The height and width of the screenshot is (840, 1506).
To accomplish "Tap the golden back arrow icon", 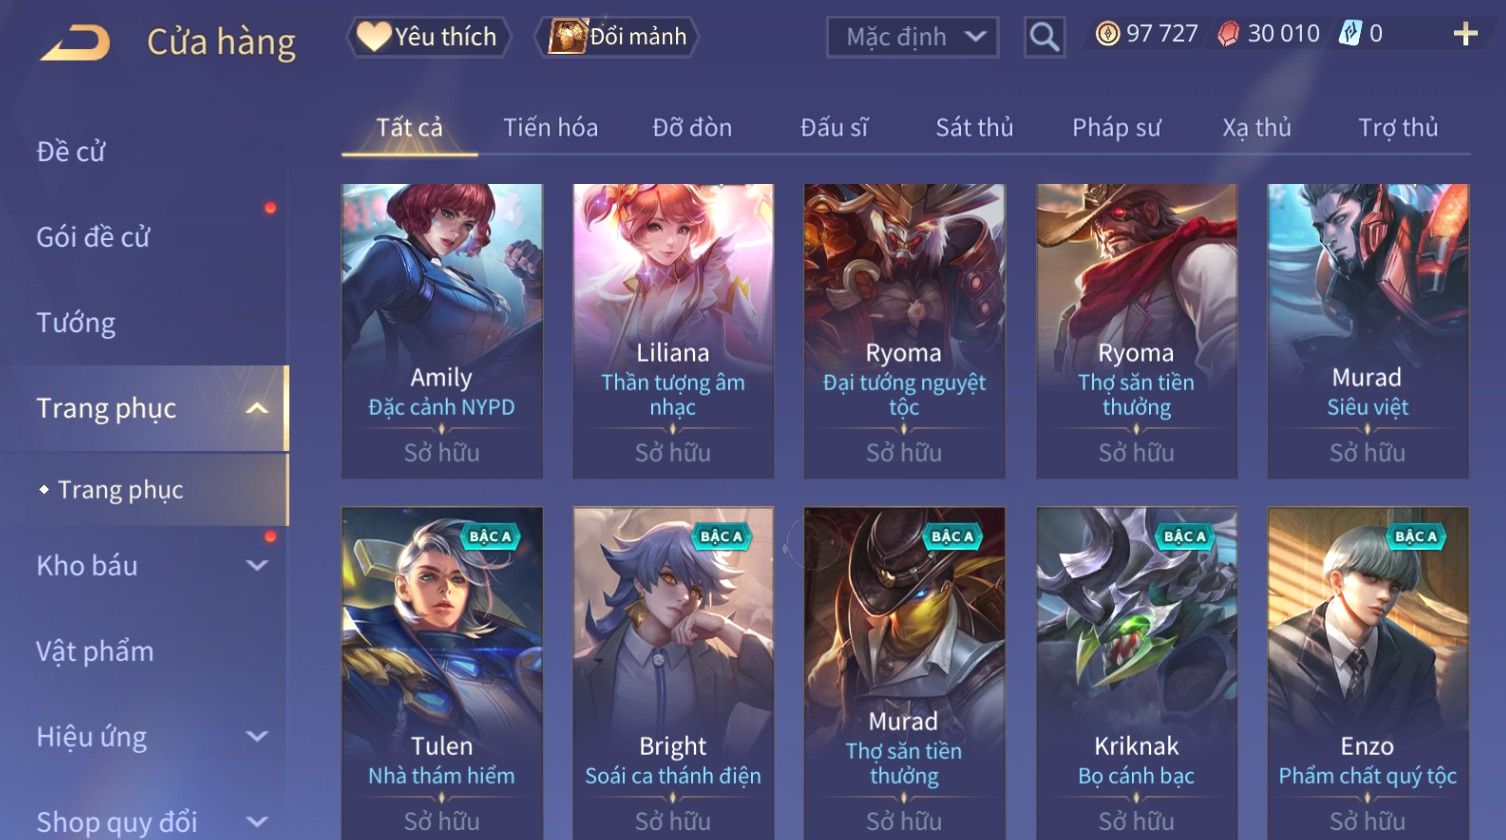I will click(76, 42).
